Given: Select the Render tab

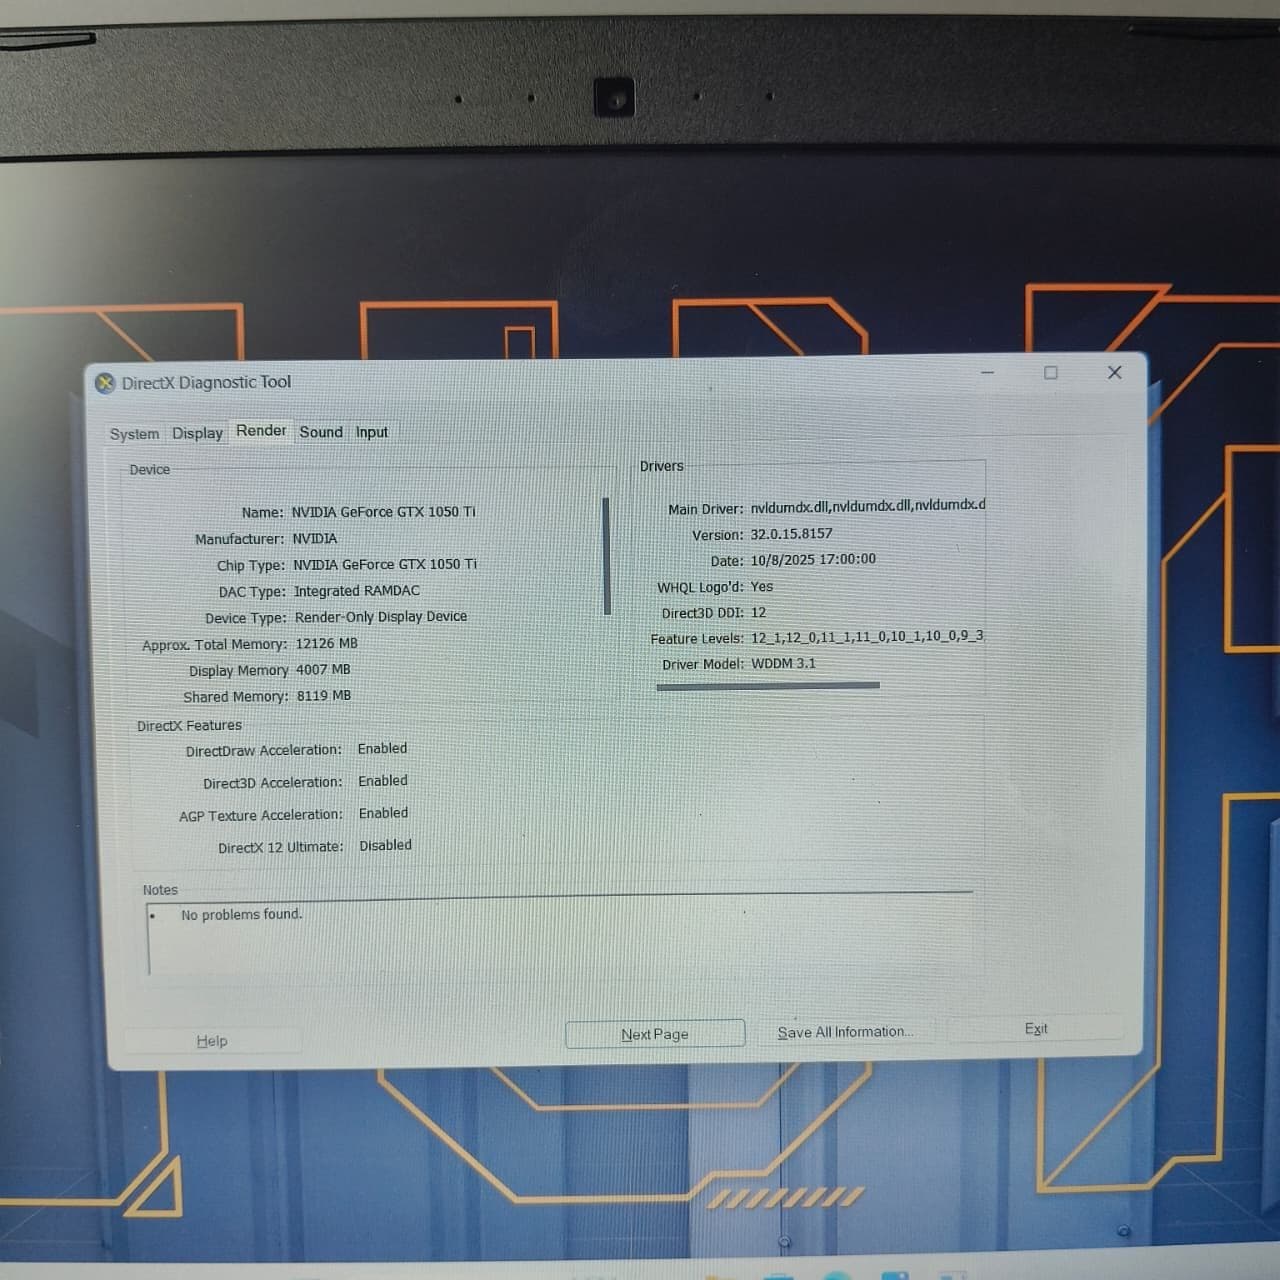Looking at the screenshot, I should tap(261, 431).
